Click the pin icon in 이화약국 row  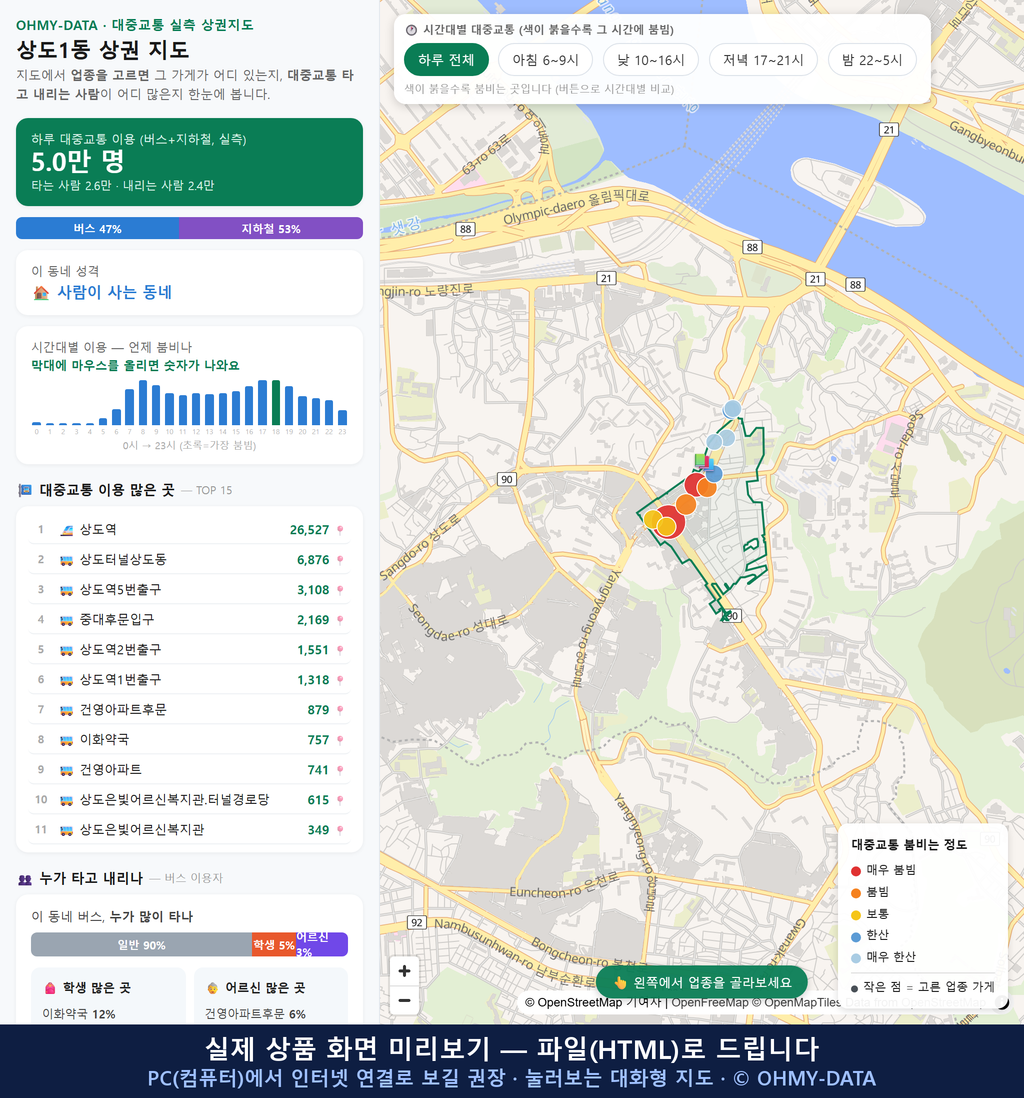(x=340, y=740)
